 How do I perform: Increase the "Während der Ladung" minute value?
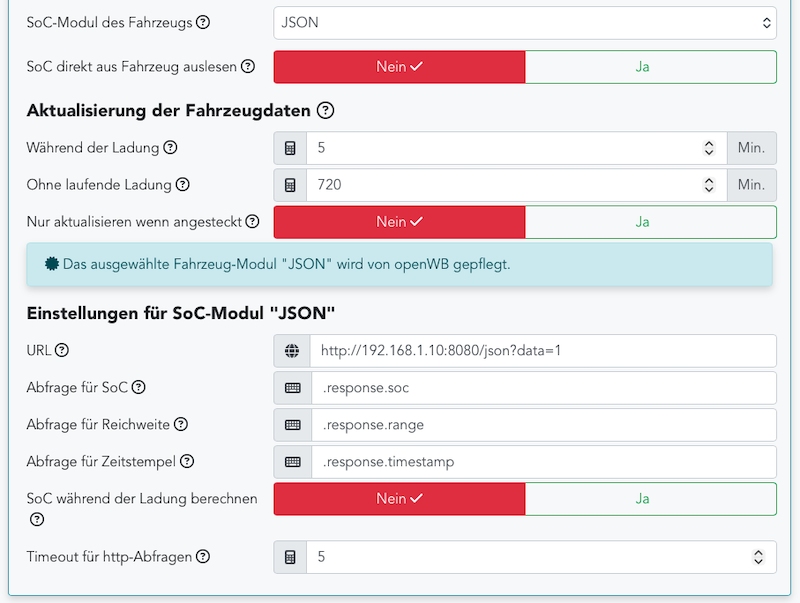(x=708, y=142)
